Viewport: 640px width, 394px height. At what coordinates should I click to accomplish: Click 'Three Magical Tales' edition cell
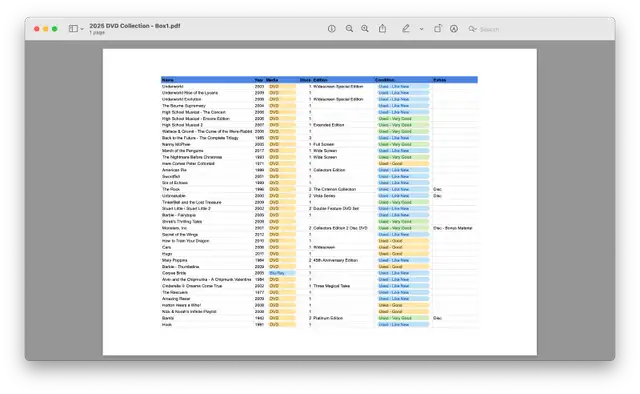[331, 286]
